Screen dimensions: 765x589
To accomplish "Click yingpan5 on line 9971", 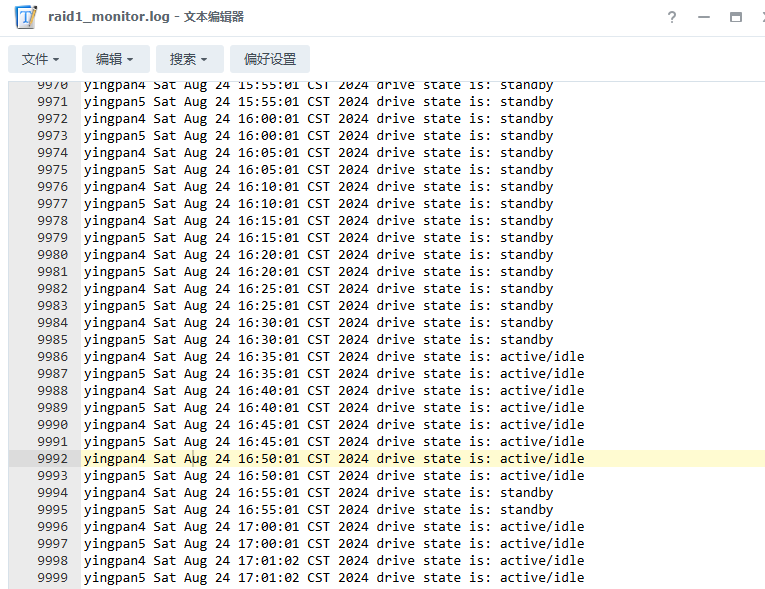I will pos(114,102).
